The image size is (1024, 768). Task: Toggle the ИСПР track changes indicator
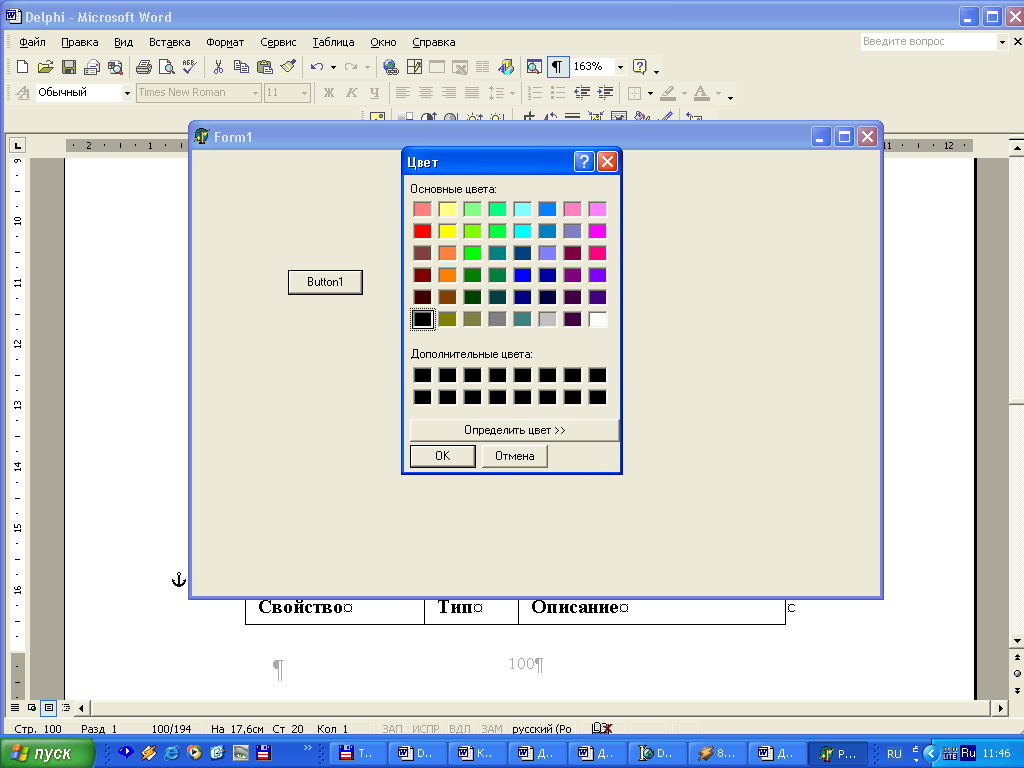426,729
